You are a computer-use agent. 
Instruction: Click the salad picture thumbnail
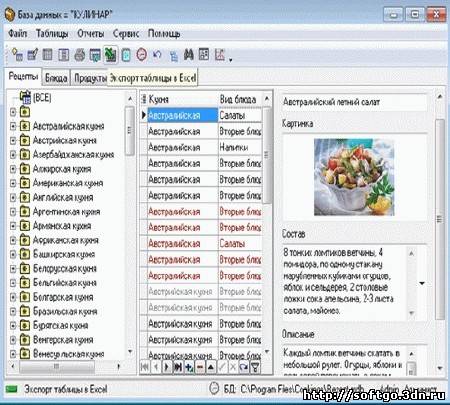coord(354,177)
